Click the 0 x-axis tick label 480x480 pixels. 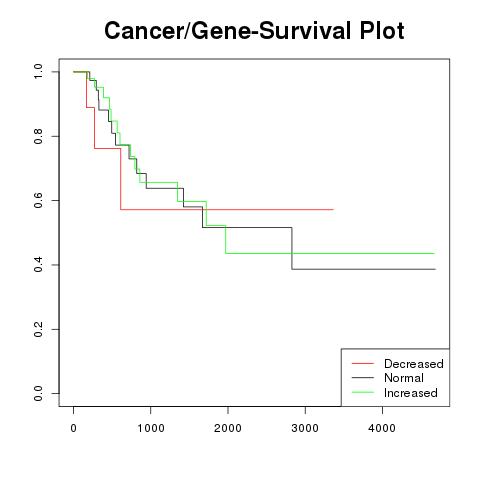(x=73, y=428)
